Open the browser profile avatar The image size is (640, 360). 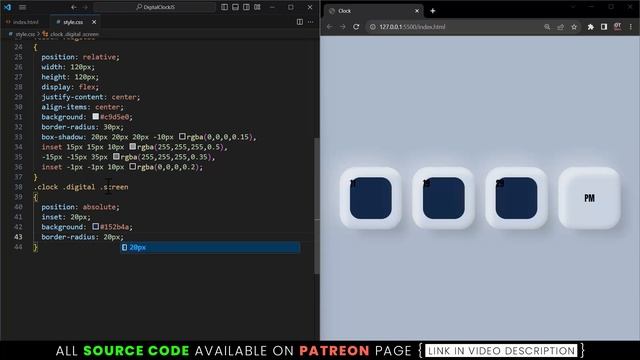pos(618,27)
